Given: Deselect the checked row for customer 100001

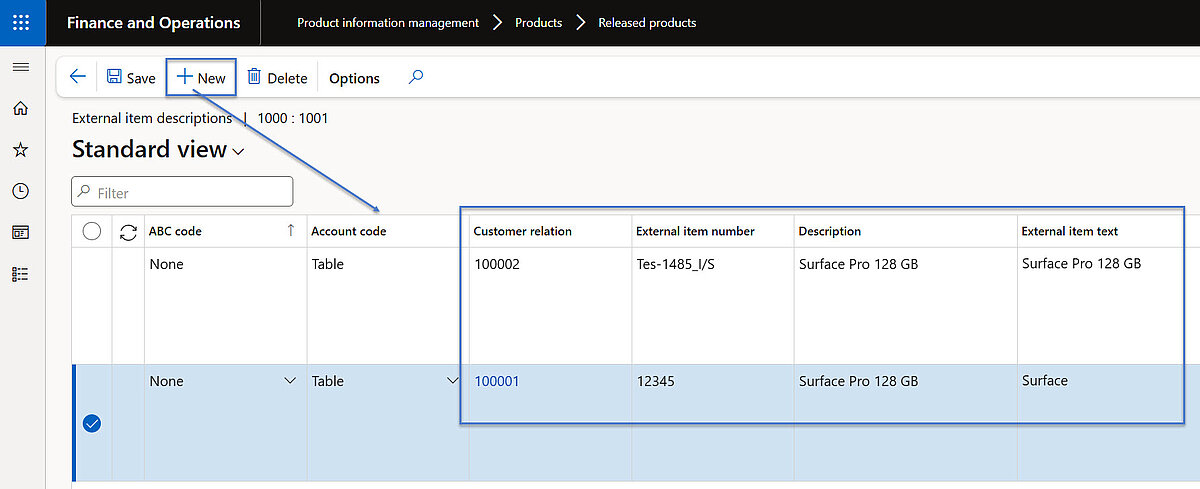Looking at the screenshot, I should pos(92,424).
